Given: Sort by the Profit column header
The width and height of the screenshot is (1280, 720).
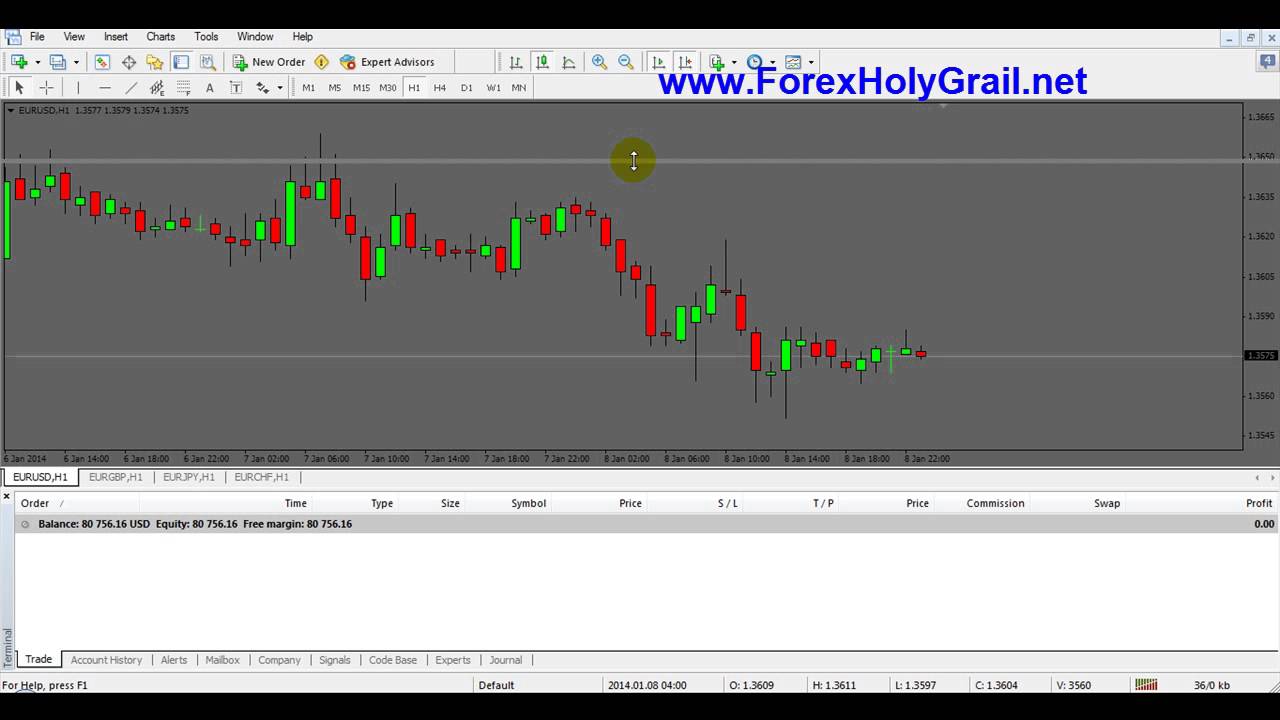Looking at the screenshot, I should pyautogui.click(x=1259, y=503).
